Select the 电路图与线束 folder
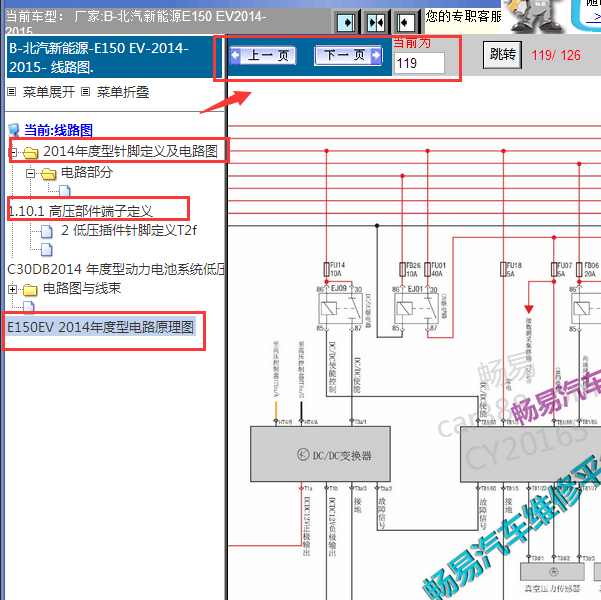This screenshot has height=600, width=601. tap(82, 288)
